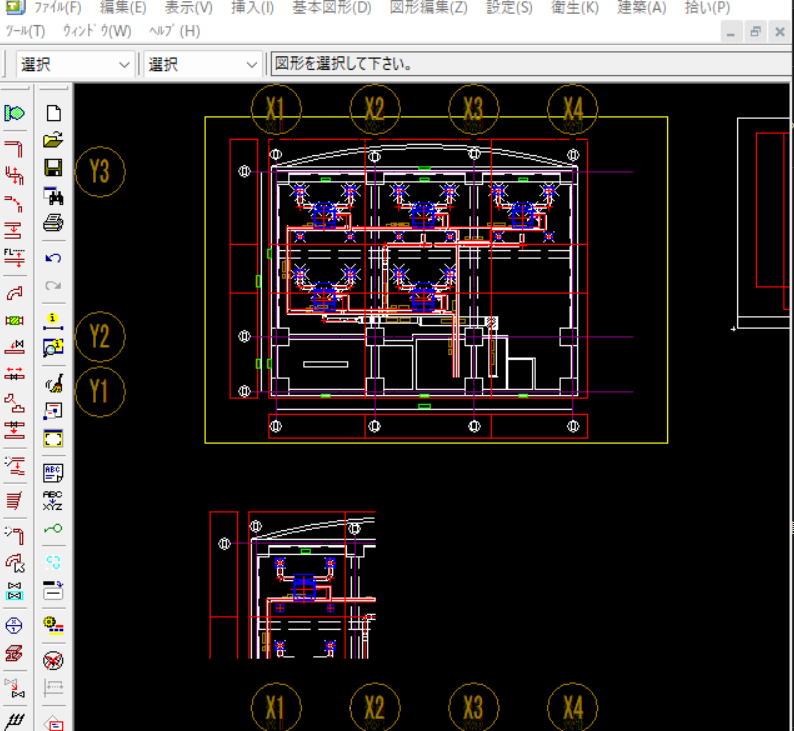Click the FL floor level pipe icon

(15, 256)
